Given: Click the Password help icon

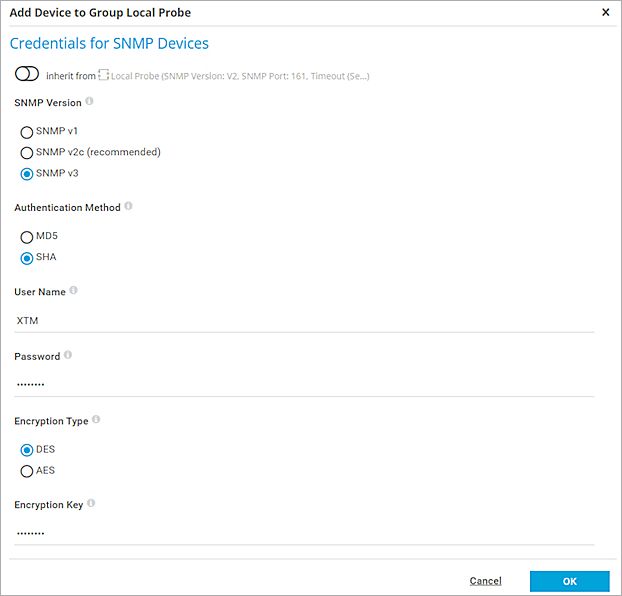Looking at the screenshot, I should point(68,355).
